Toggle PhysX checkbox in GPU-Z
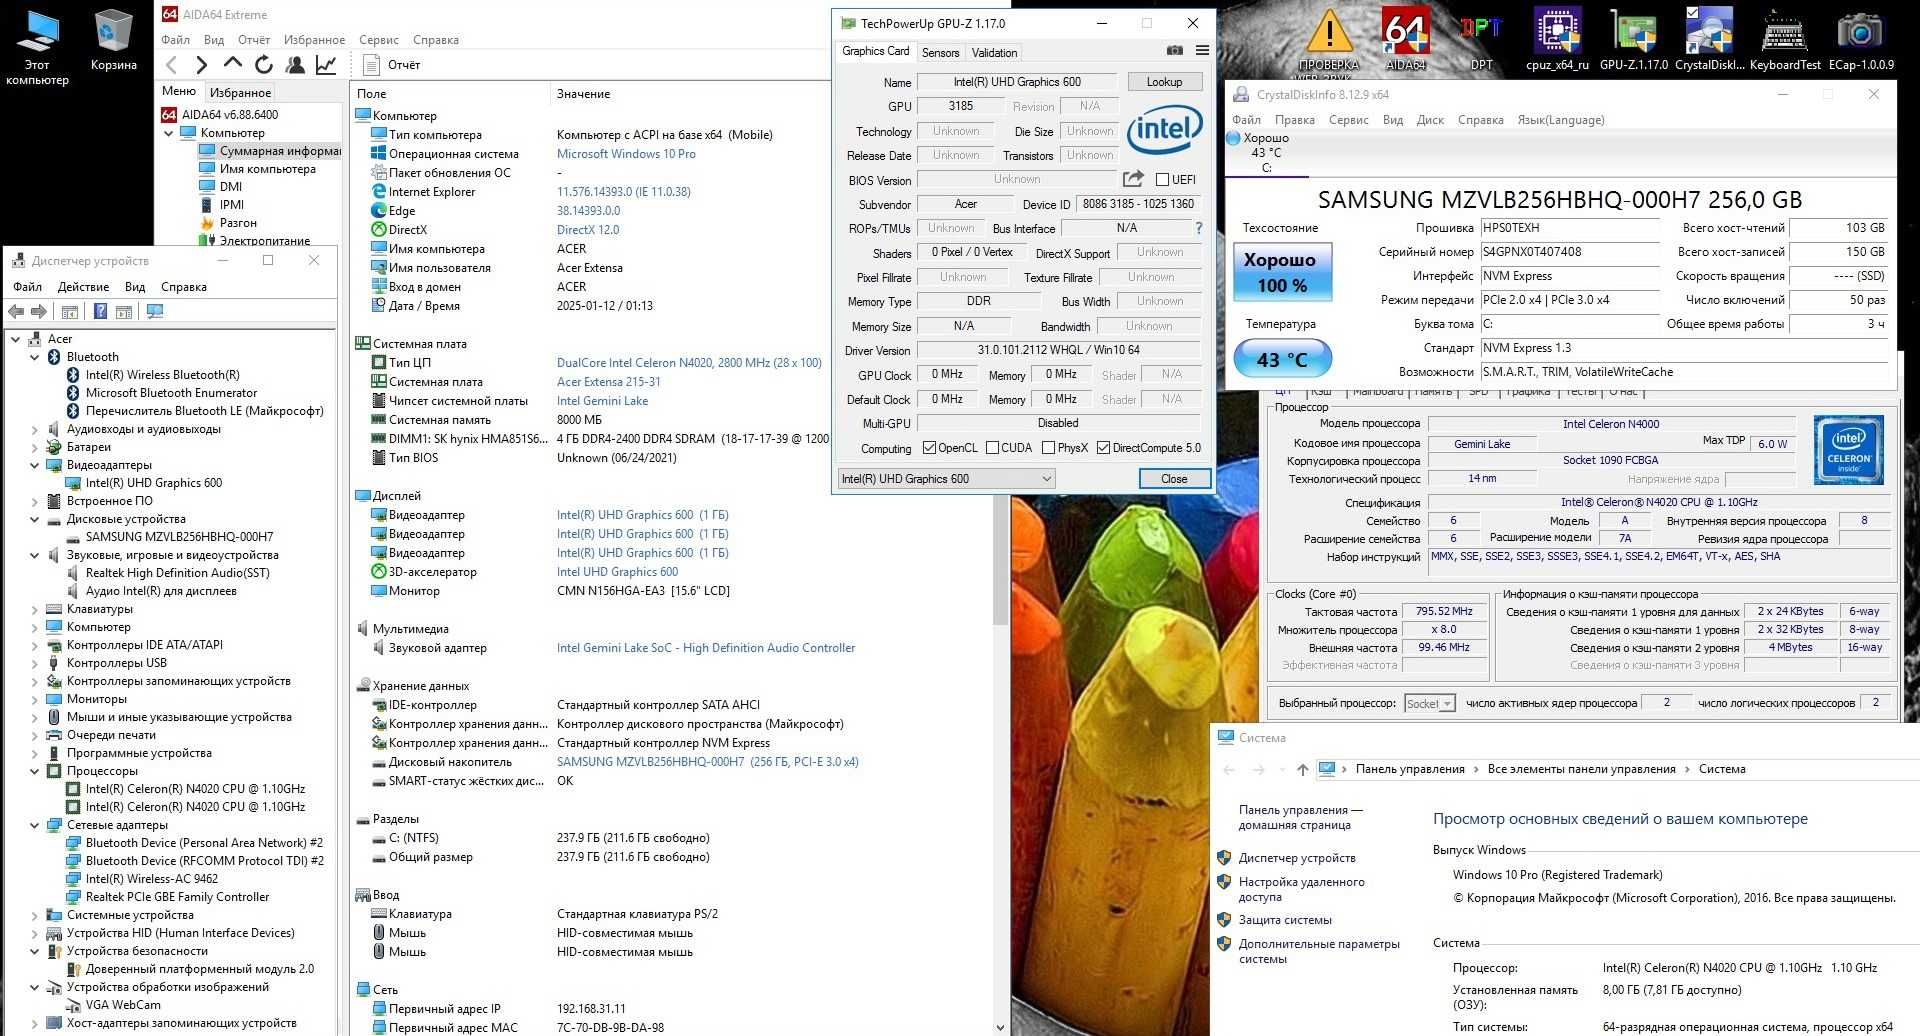Image resolution: width=1920 pixels, height=1036 pixels. point(1048,448)
